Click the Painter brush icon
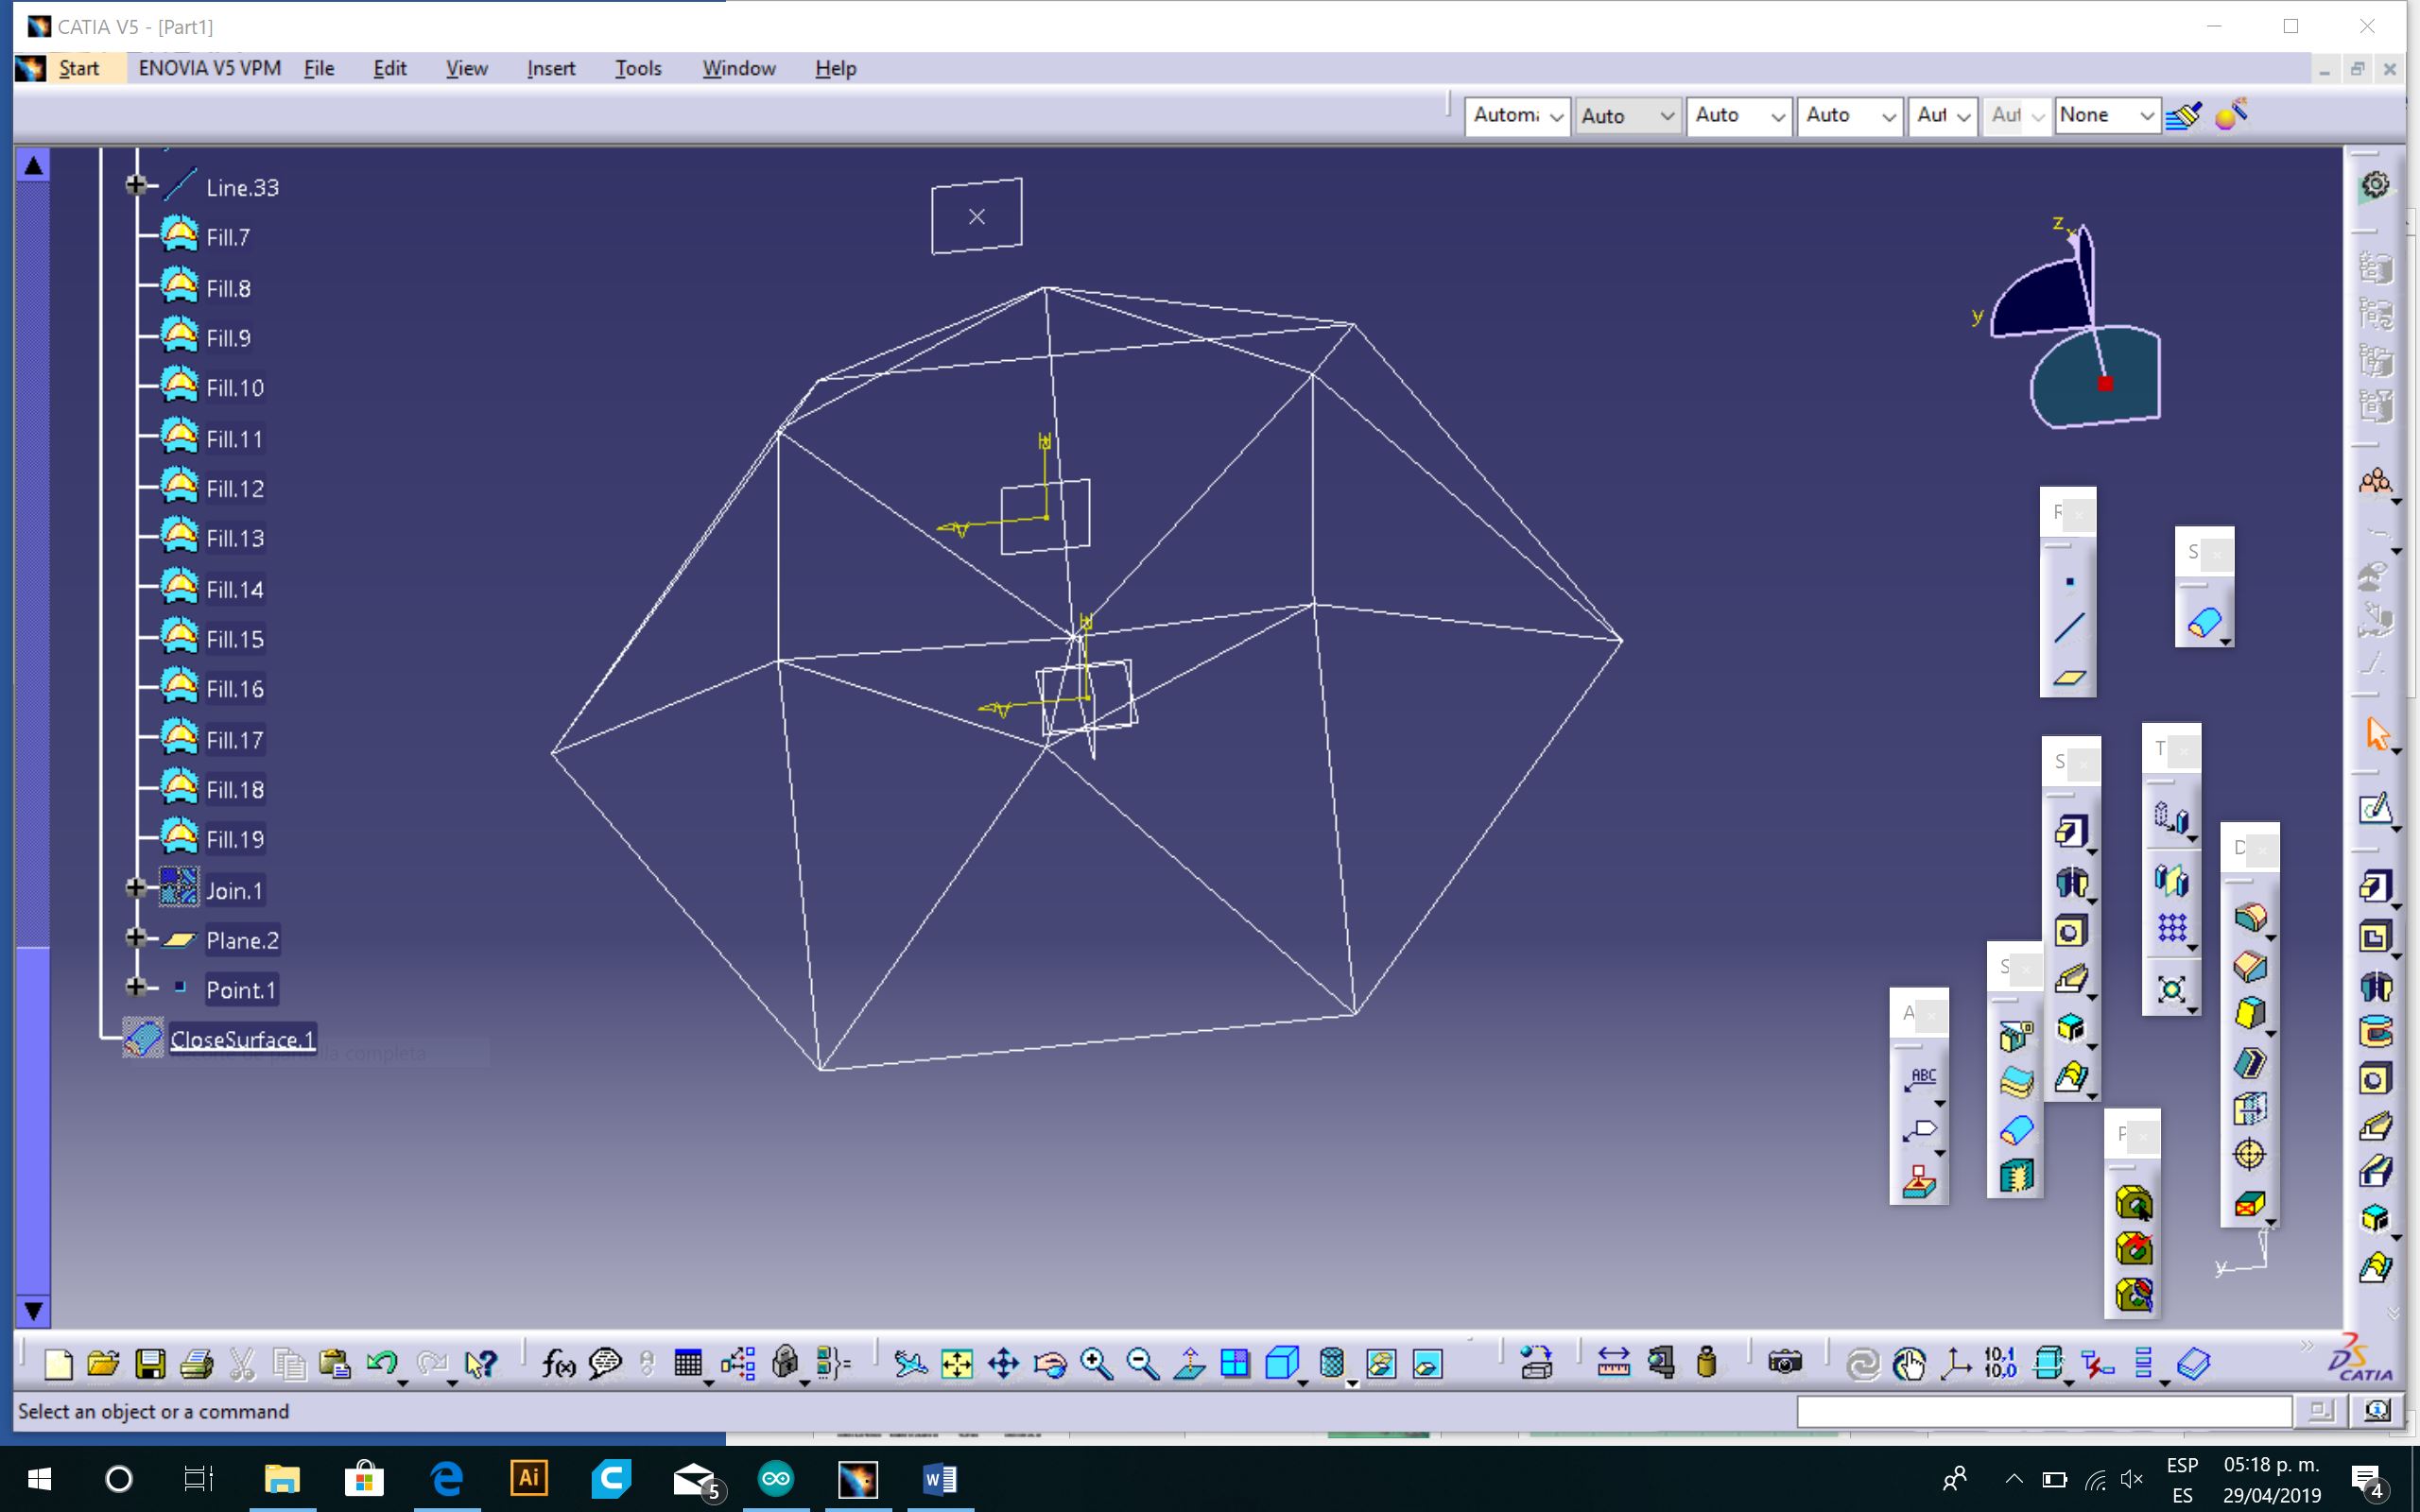 click(2183, 115)
